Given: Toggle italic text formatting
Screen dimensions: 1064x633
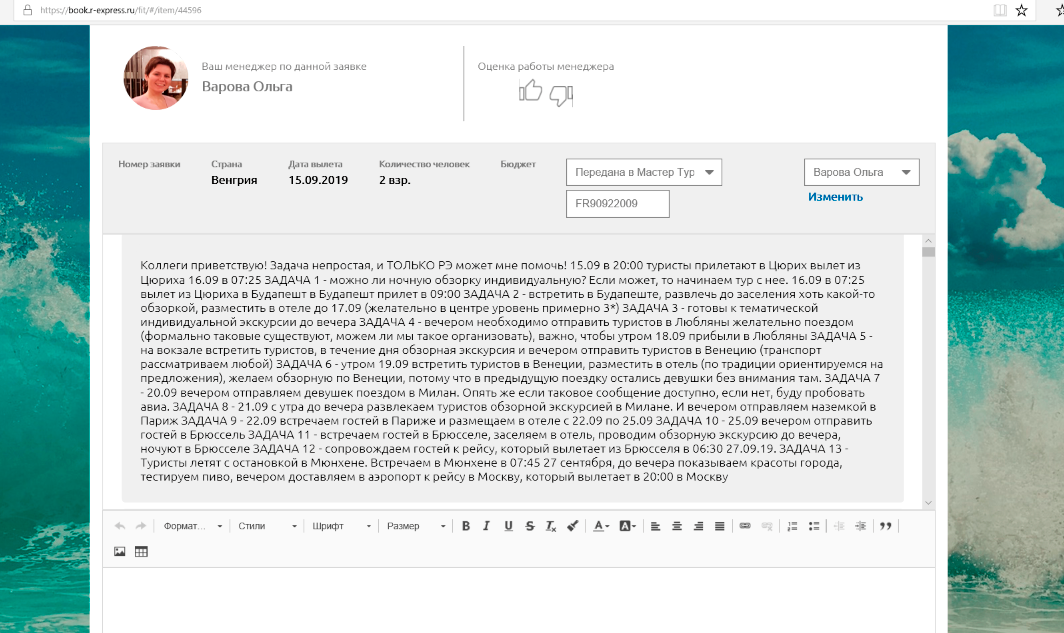Looking at the screenshot, I should point(487,526).
